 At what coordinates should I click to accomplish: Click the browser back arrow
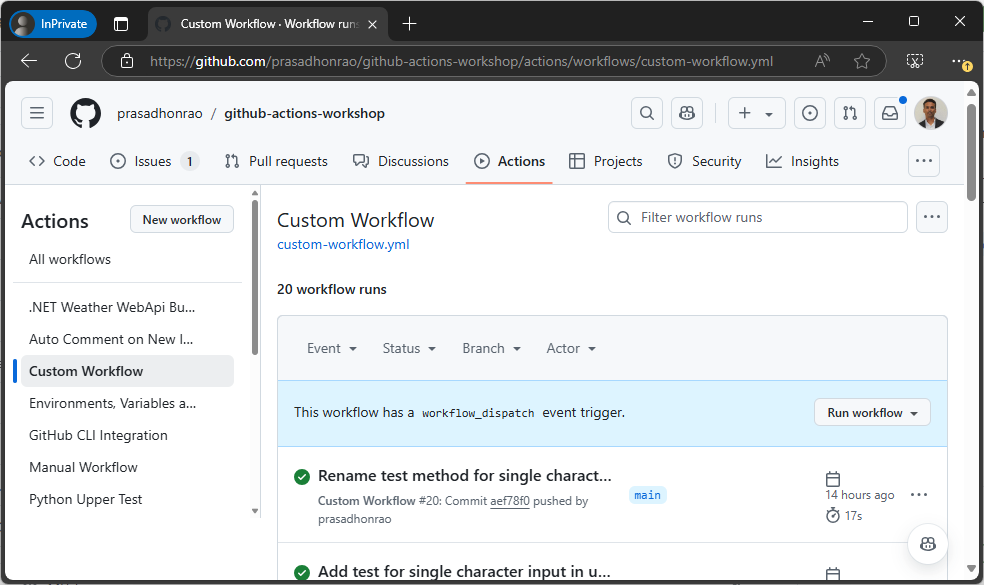[x=29, y=61]
